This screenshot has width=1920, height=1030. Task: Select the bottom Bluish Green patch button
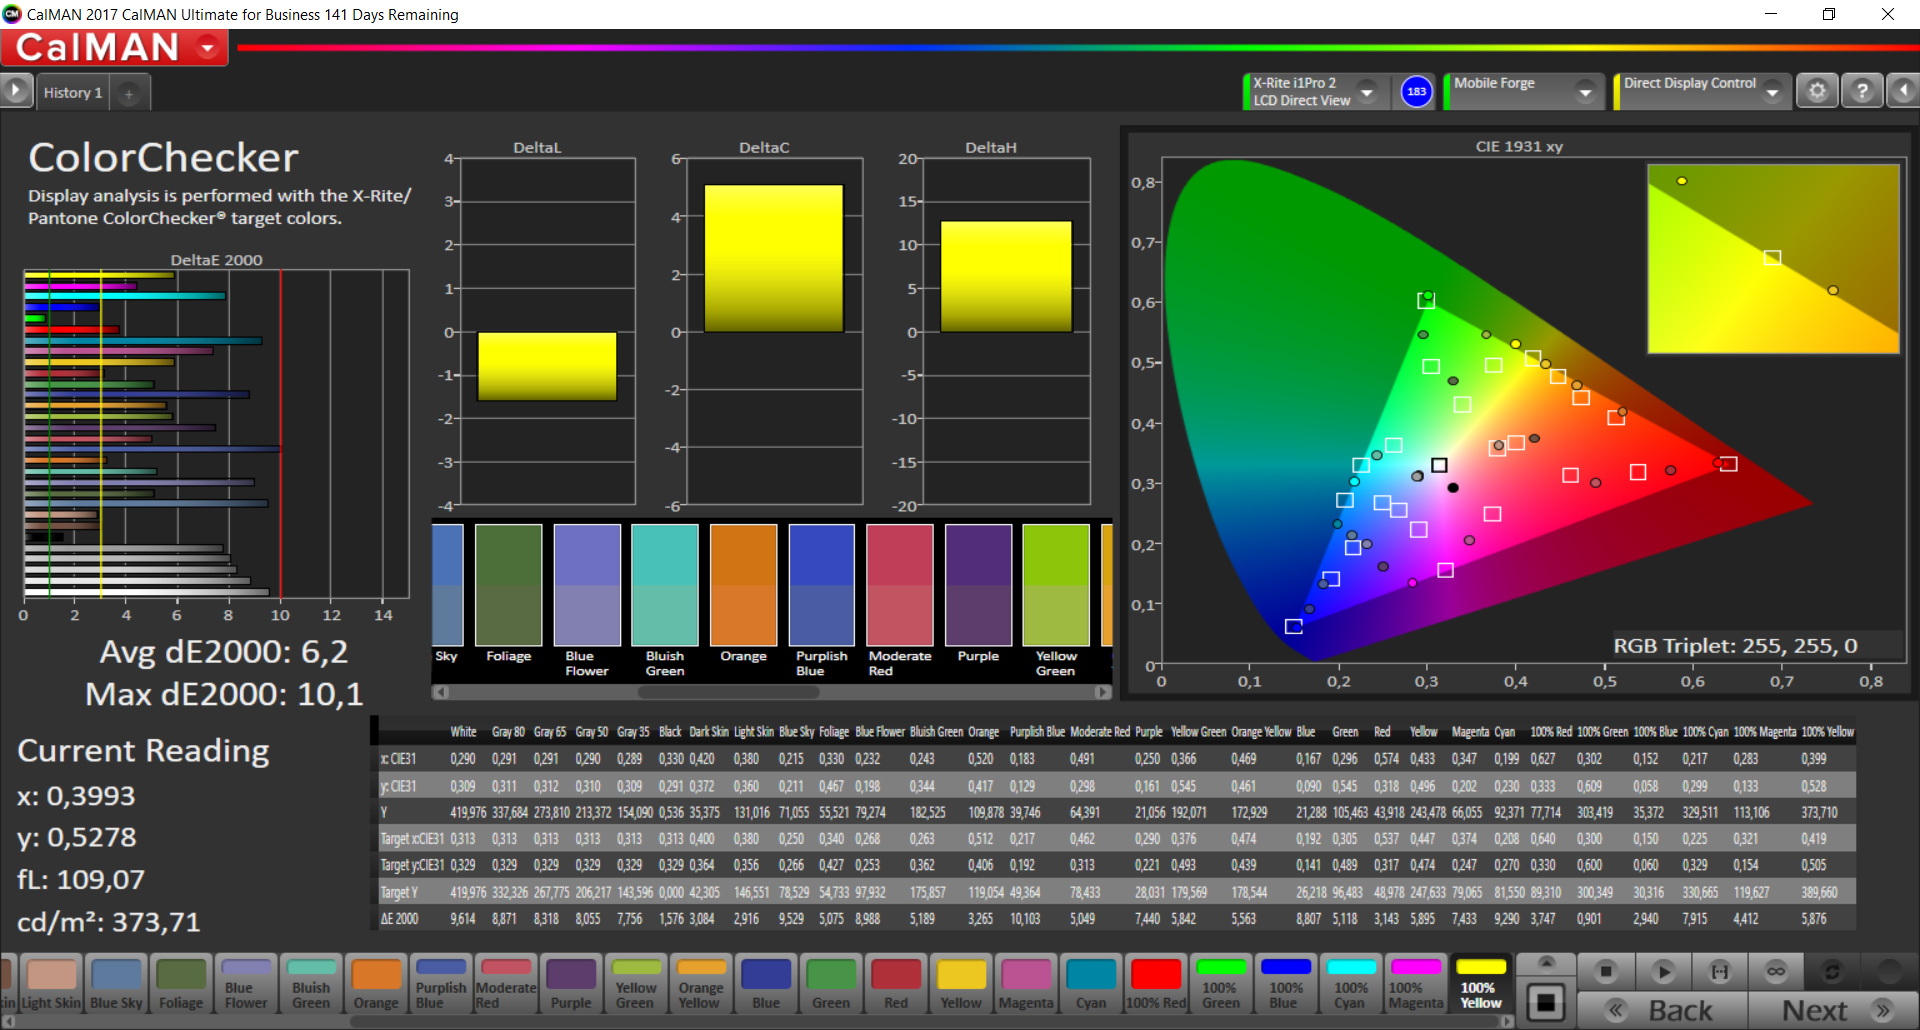(311, 984)
